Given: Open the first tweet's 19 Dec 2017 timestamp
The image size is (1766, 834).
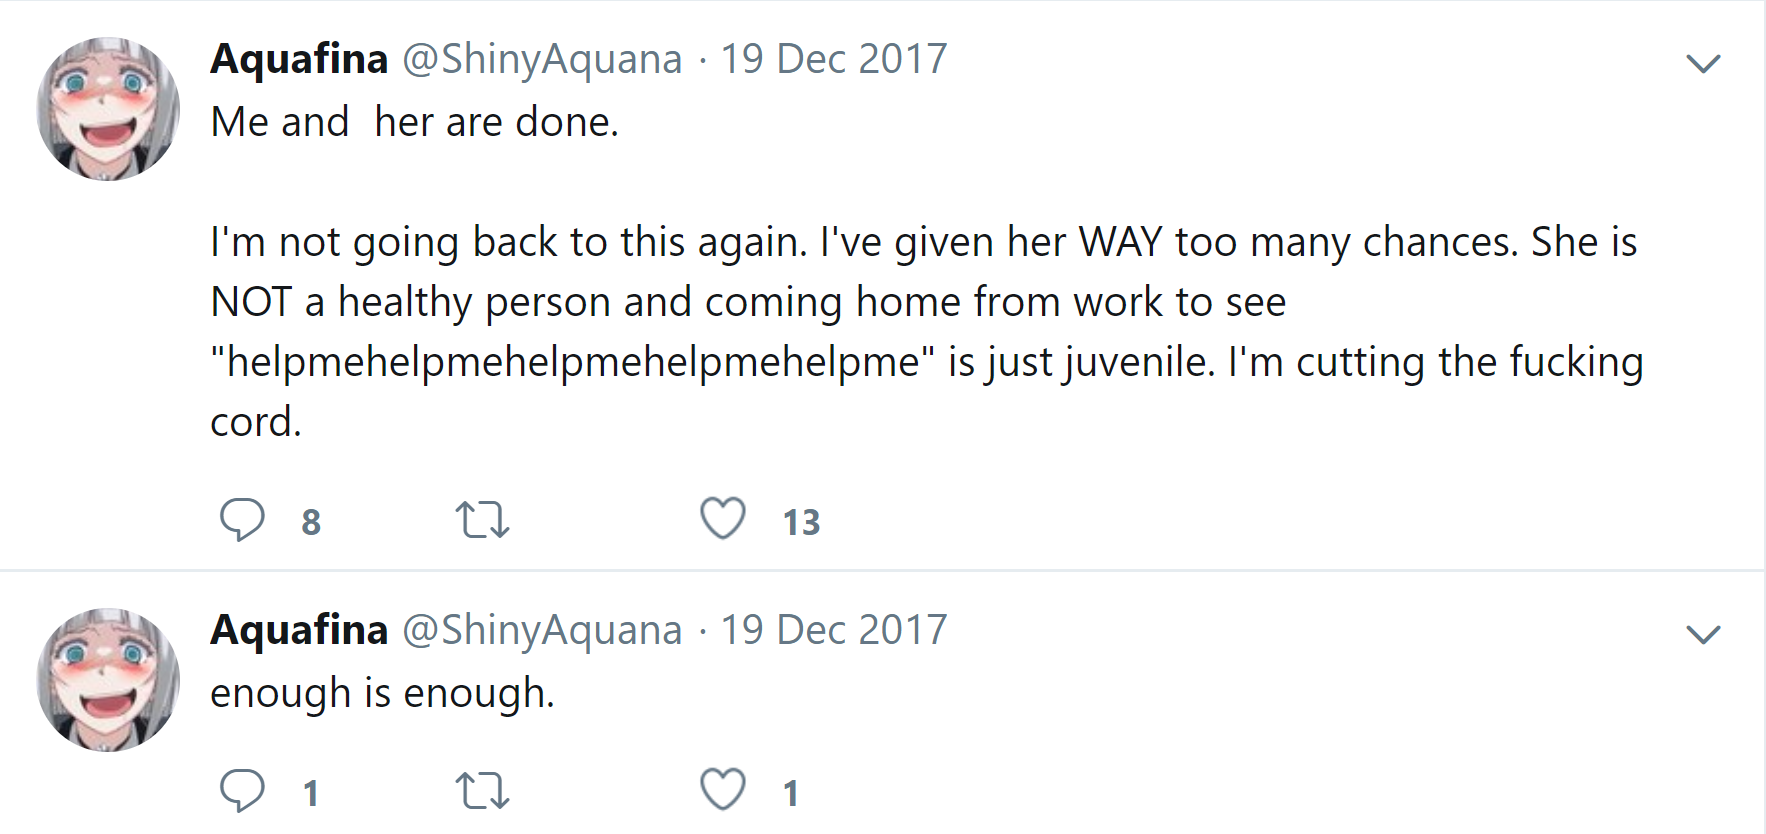Looking at the screenshot, I should coord(834,59).
